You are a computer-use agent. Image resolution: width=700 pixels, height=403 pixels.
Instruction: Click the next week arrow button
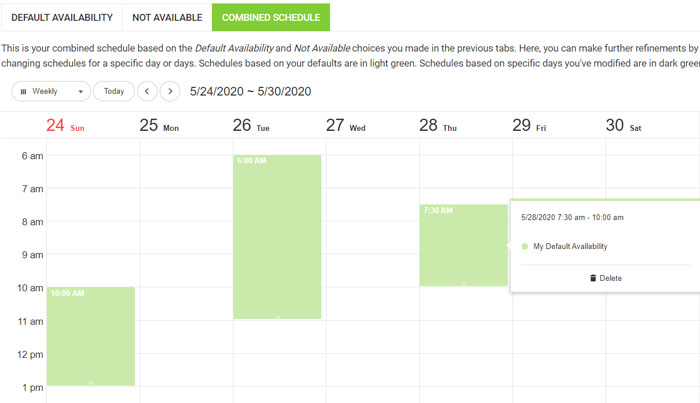(x=173, y=91)
